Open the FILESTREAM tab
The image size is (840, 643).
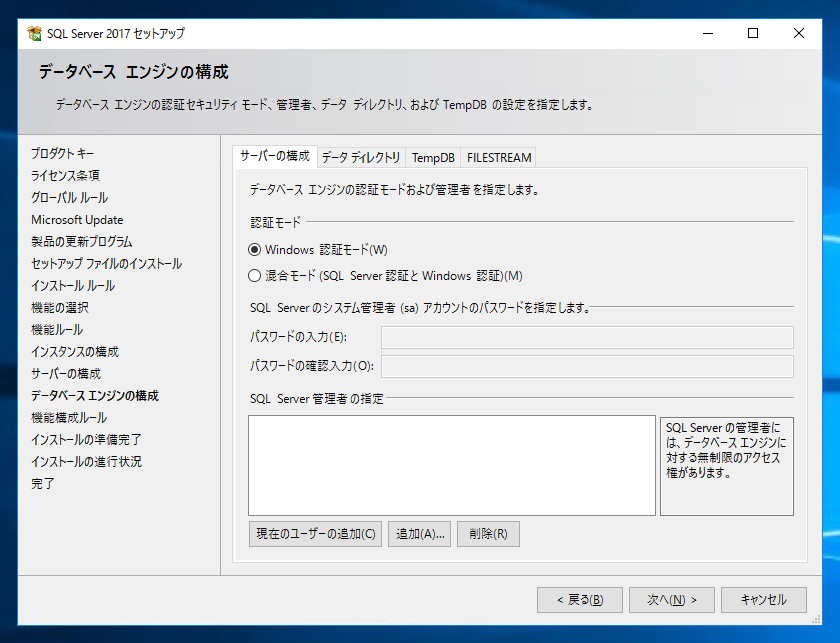pos(499,158)
